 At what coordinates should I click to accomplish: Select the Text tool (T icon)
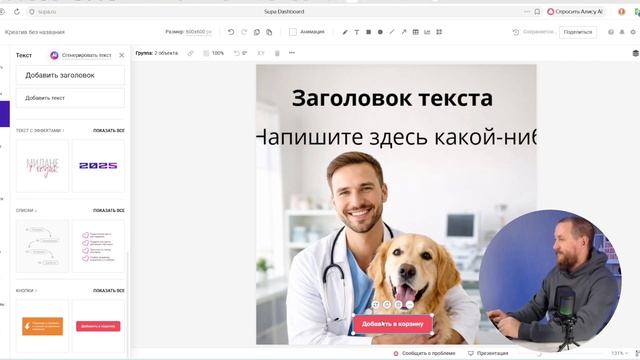(357, 32)
